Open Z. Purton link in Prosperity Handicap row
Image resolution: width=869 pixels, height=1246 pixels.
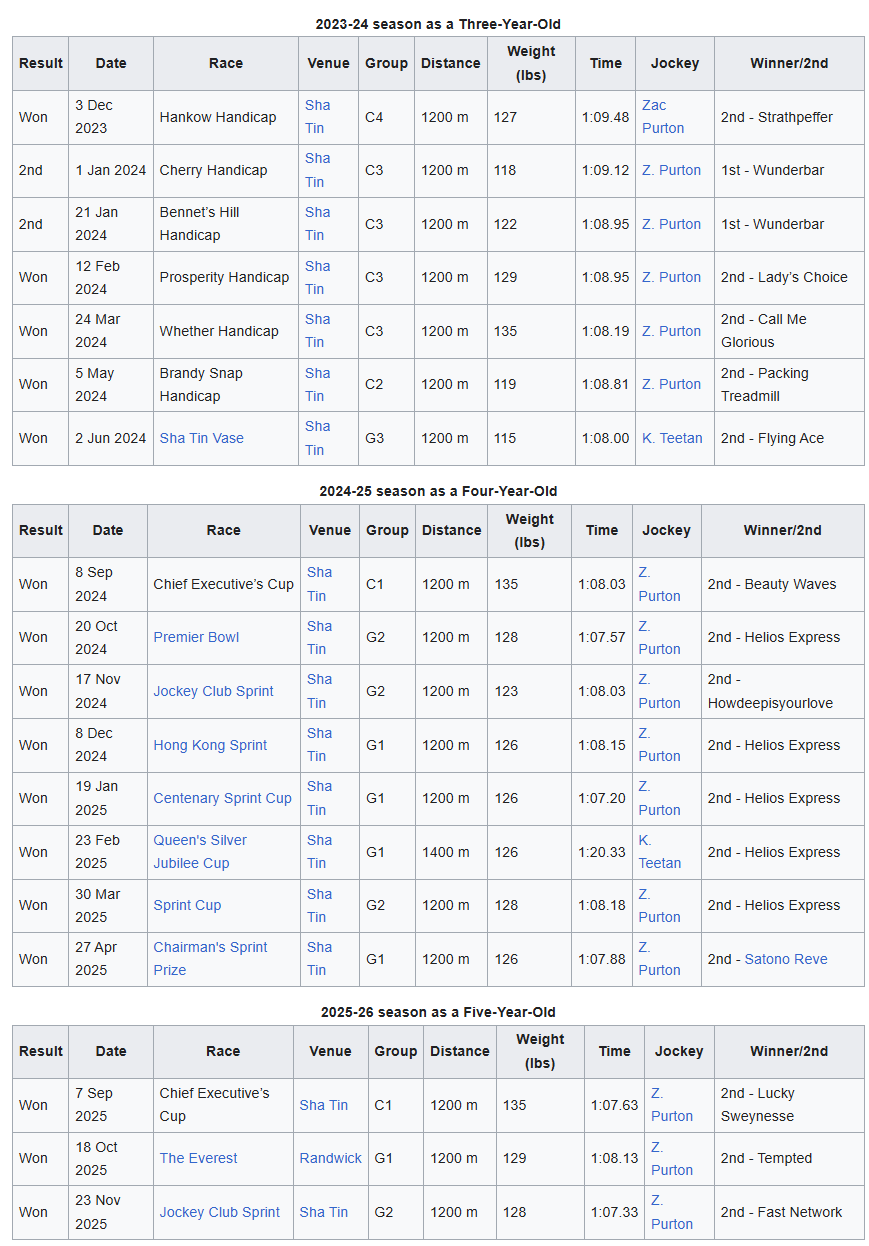[671, 277]
